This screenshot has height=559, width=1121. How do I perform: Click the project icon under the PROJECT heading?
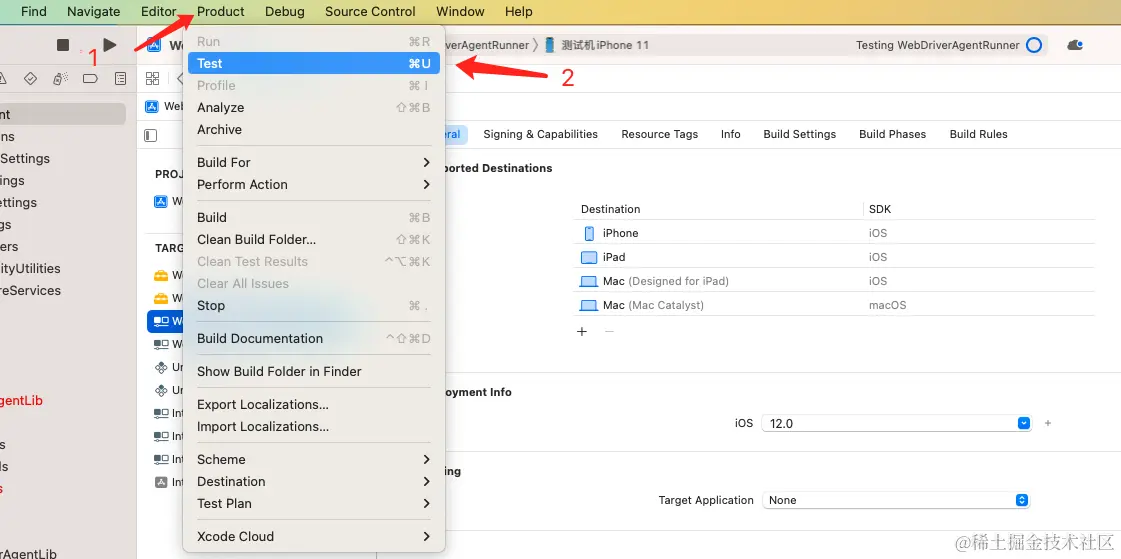(x=161, y=202)
